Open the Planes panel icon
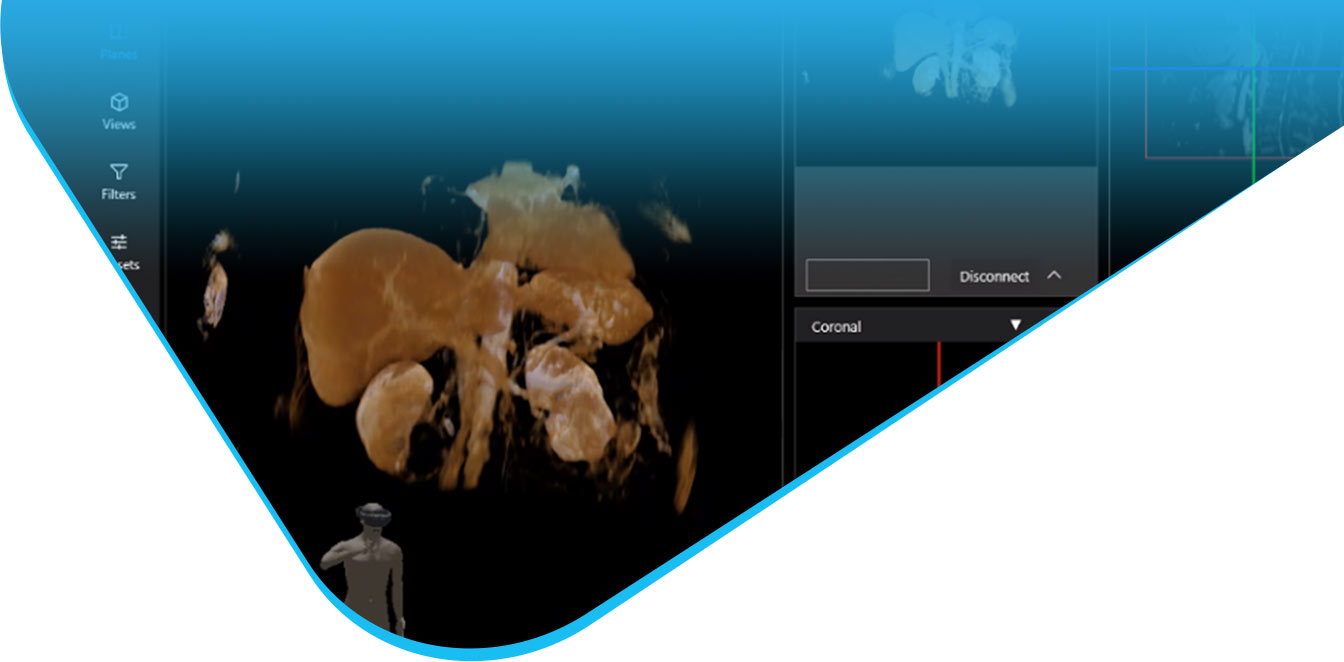 [x=118, y=36]
